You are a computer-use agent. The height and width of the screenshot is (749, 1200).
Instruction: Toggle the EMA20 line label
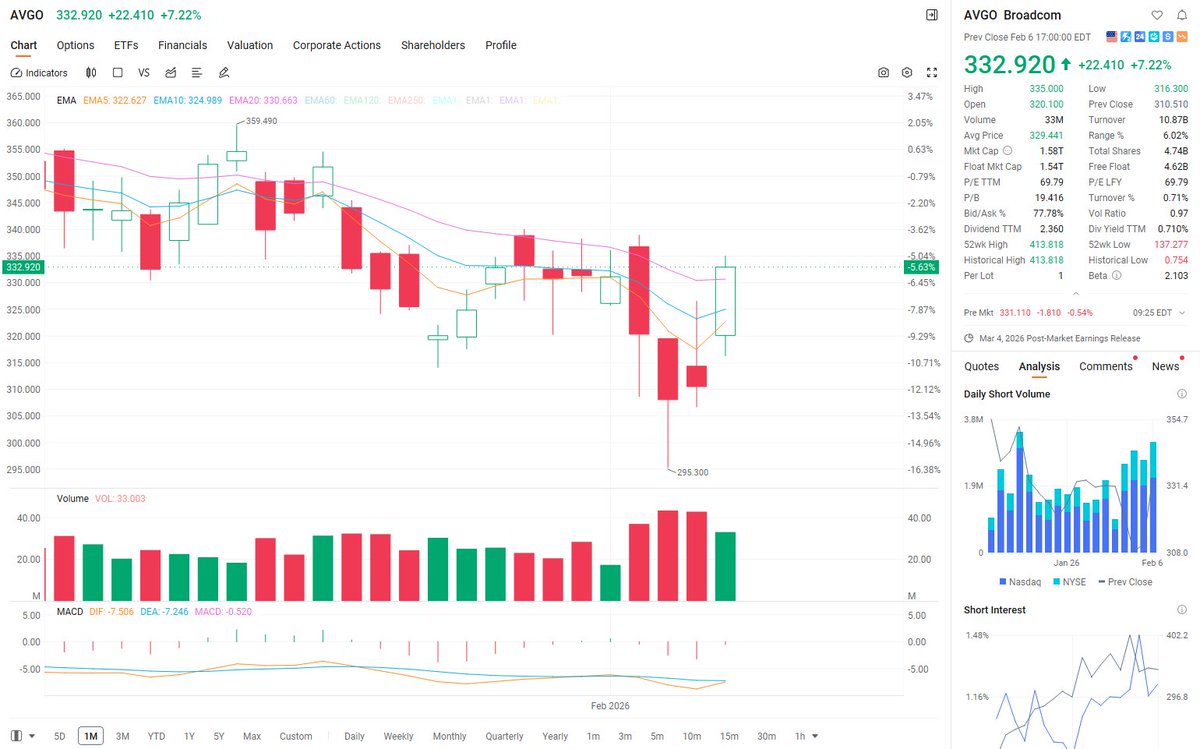[x=263, y=101]
